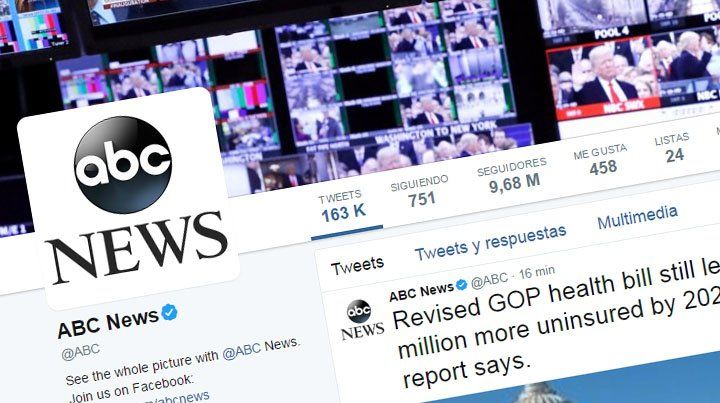Open the Siguiendo 751 list
Viewport: 720px width, 403px height.
[420, 191]
